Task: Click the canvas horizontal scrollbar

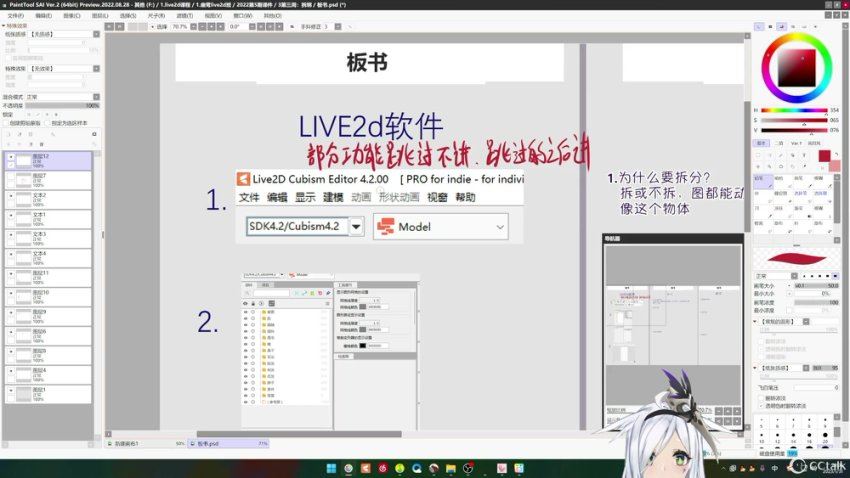Action: 299,434
